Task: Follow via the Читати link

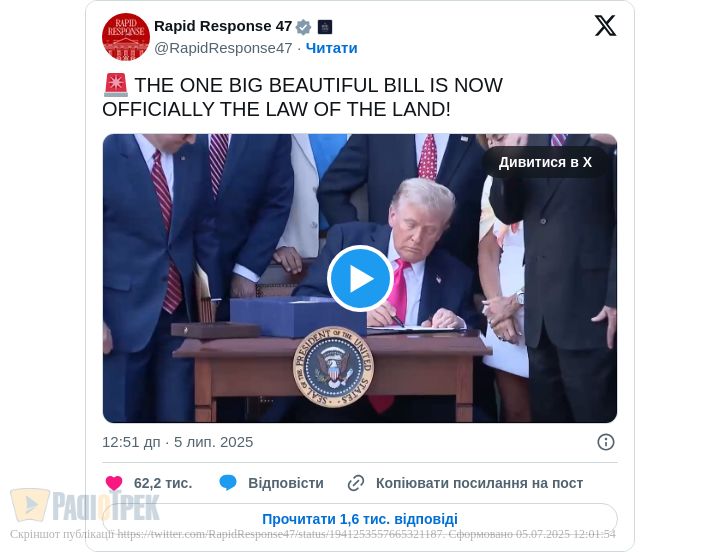Action: 332,48
